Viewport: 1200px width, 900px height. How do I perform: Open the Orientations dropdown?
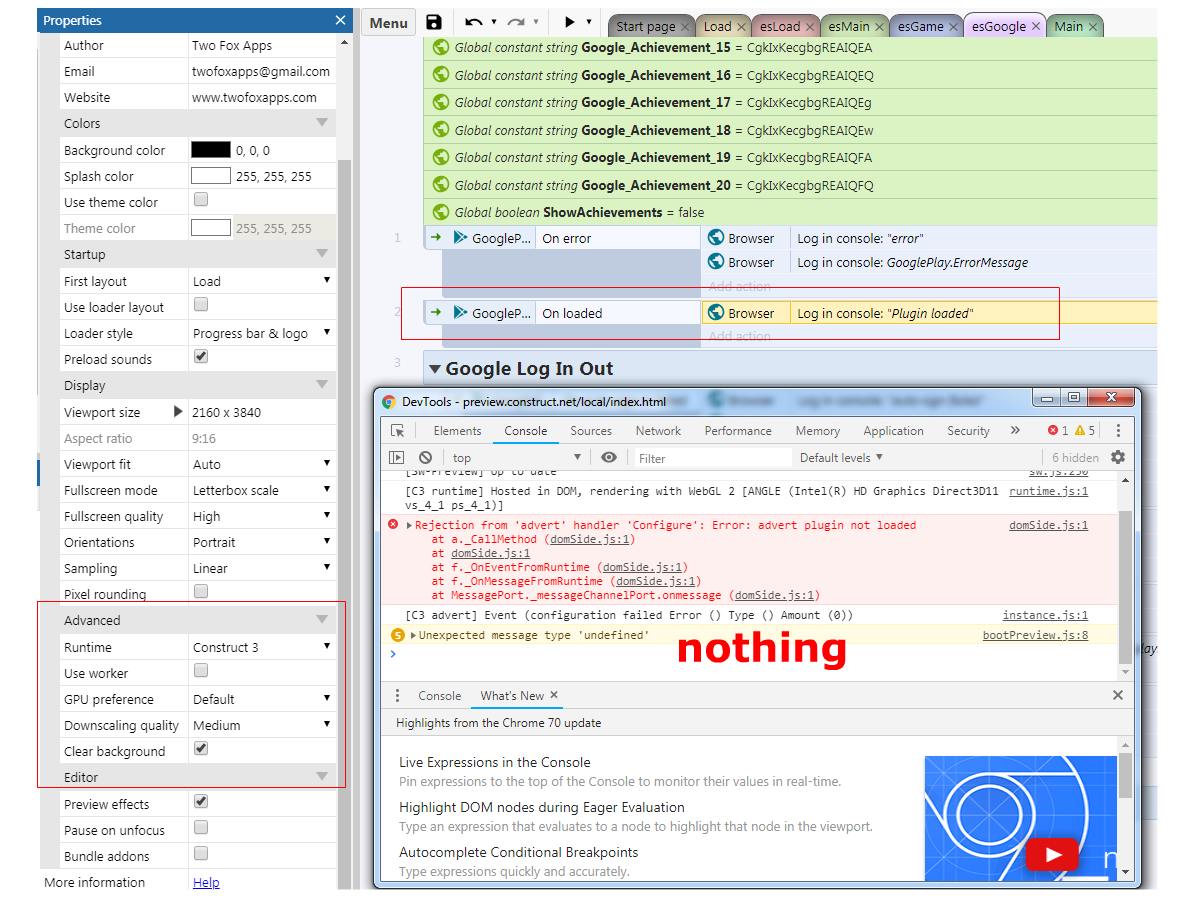tap(262, 542)
